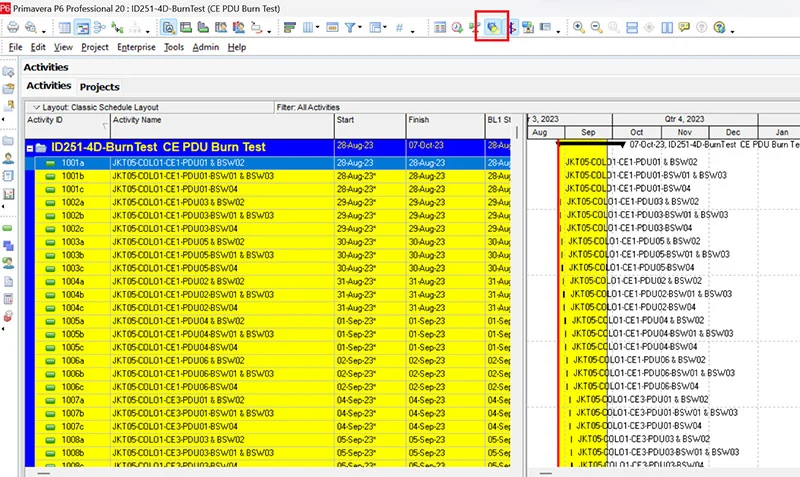Image resolution: width=800 pixels, height=477 pixels.
Task: Open the Help globe question-mark icon
Action: tap(719, 28)
